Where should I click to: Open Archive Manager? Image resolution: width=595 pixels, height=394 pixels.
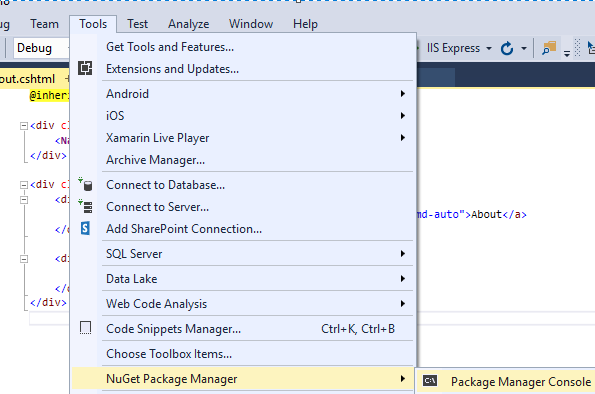pyautogui.click(x=243, y=160)
